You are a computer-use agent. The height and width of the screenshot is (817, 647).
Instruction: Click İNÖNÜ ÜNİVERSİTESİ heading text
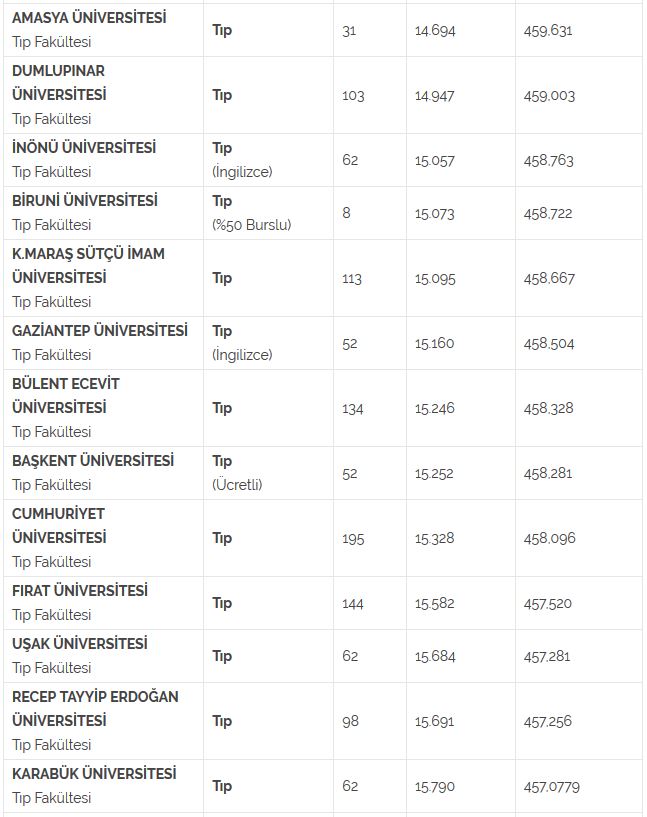coord(84,147)
